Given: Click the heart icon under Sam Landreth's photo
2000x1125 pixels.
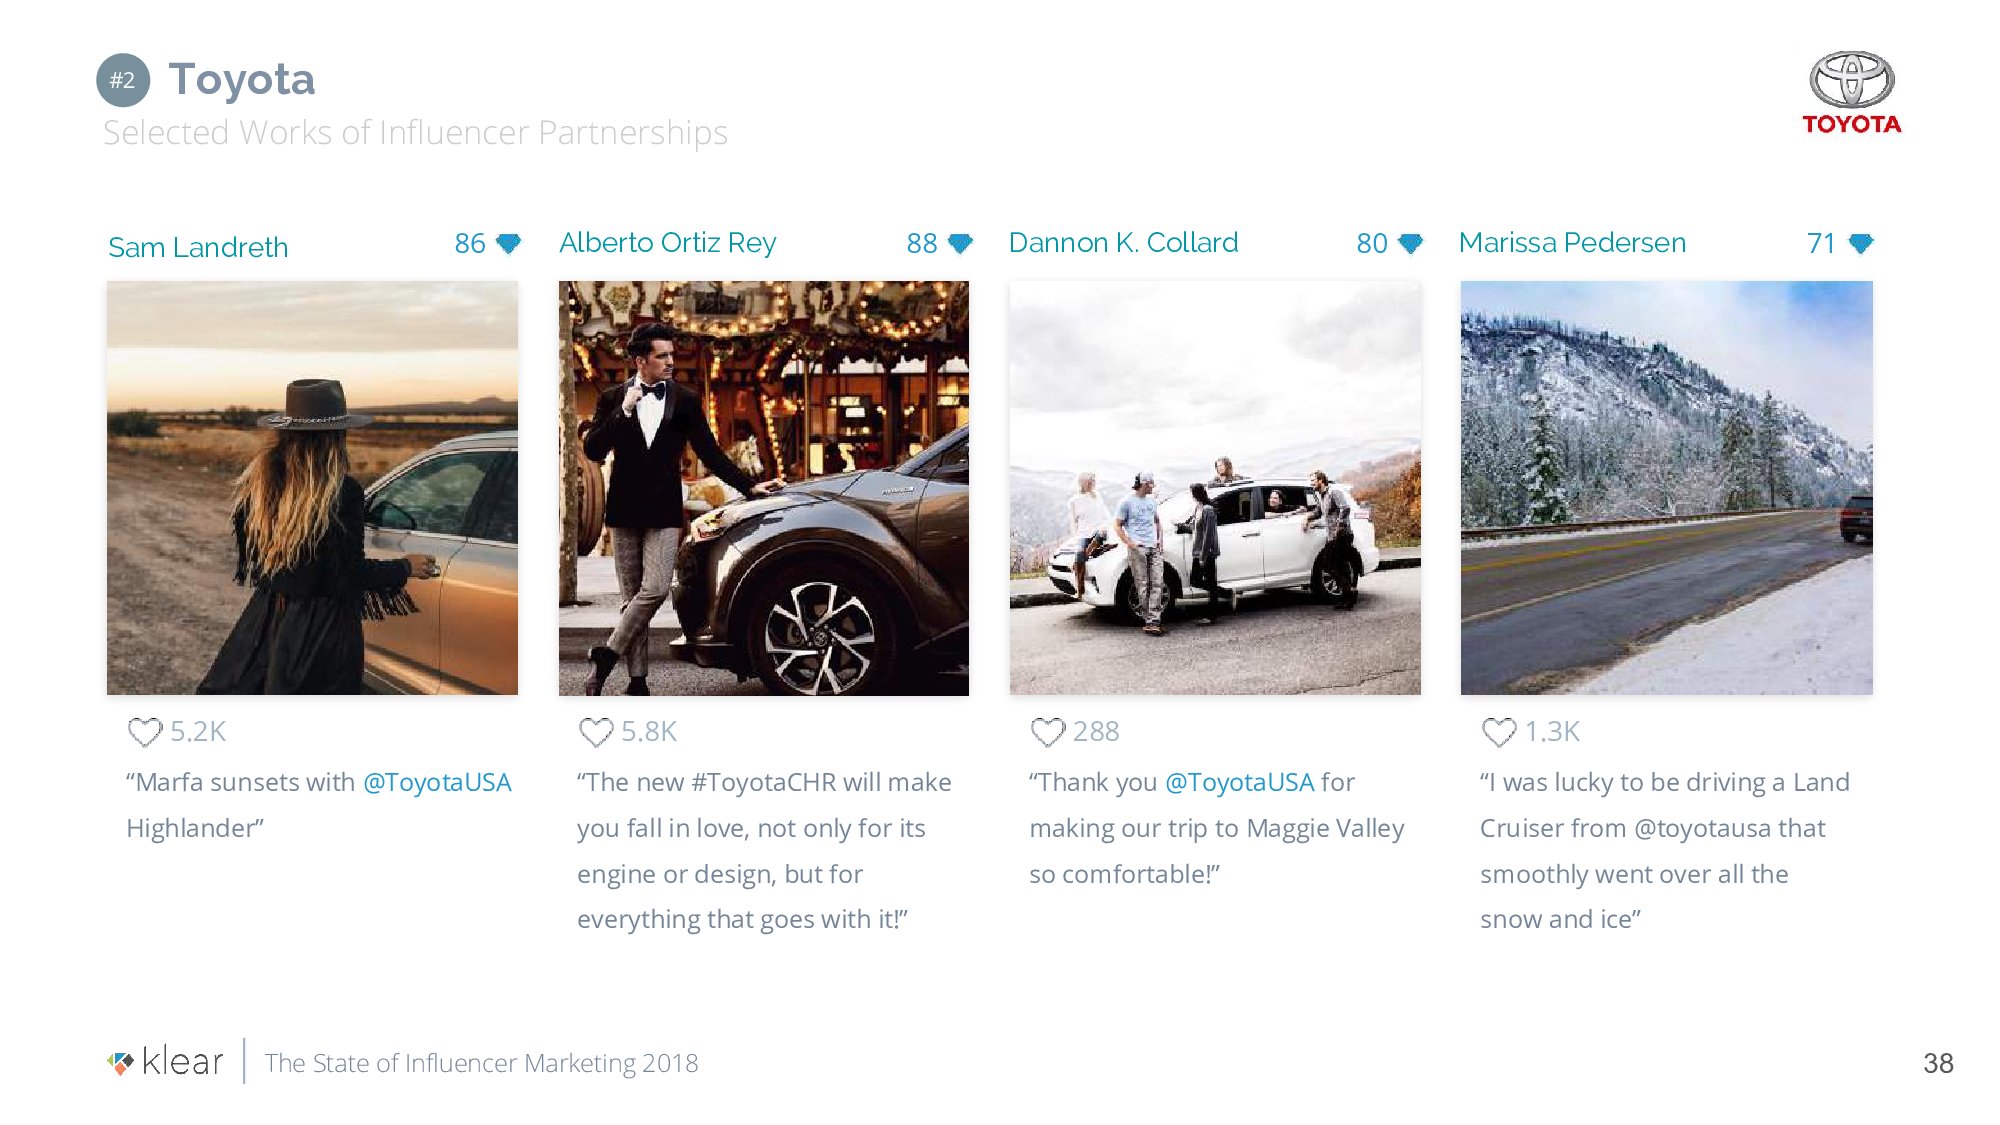Looking at the screenshot, I should pyautogui.click(x=145, y=732).
